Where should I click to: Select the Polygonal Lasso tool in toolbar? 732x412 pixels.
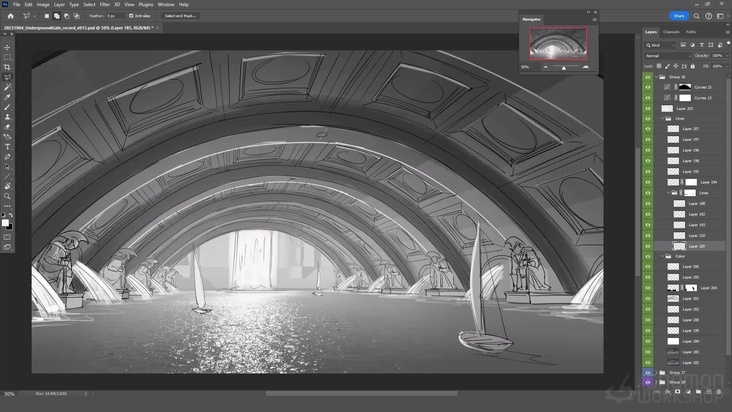[7, 77]
